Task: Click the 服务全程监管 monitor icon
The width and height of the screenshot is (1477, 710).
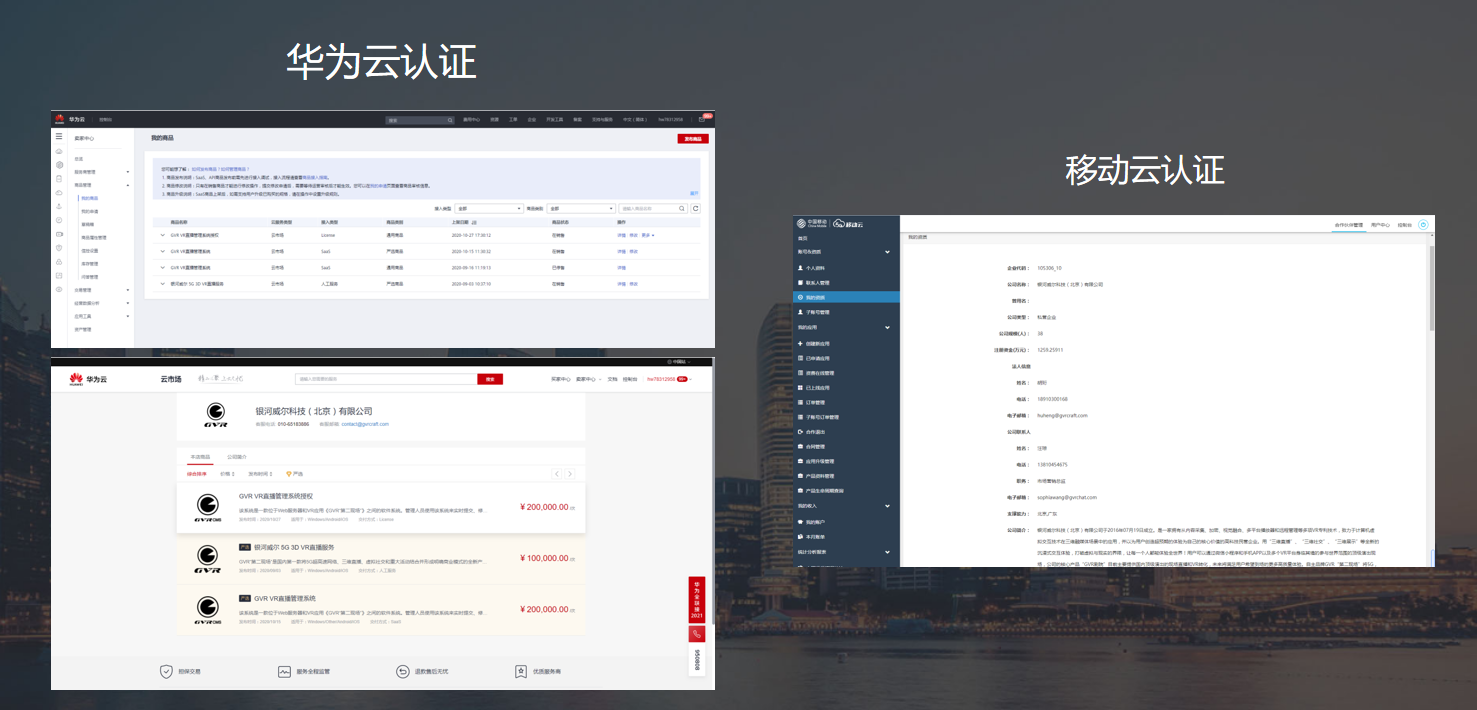Action: (x=284, y=671)
